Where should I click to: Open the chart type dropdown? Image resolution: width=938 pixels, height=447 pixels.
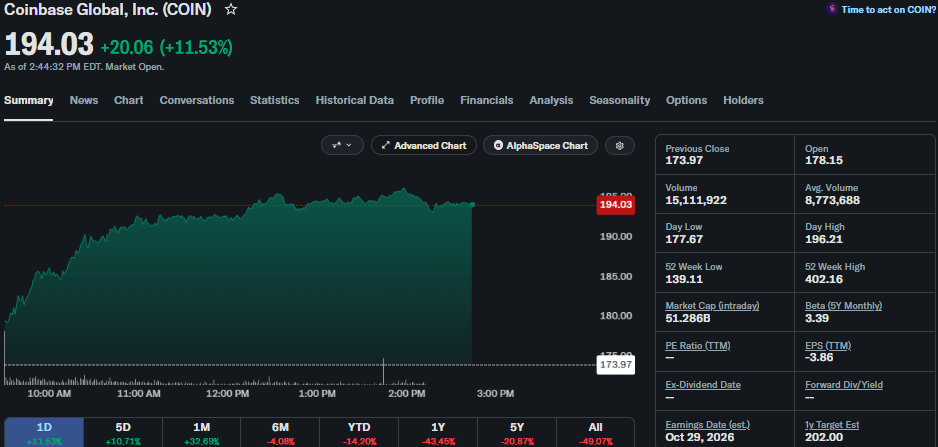[342, 145]
